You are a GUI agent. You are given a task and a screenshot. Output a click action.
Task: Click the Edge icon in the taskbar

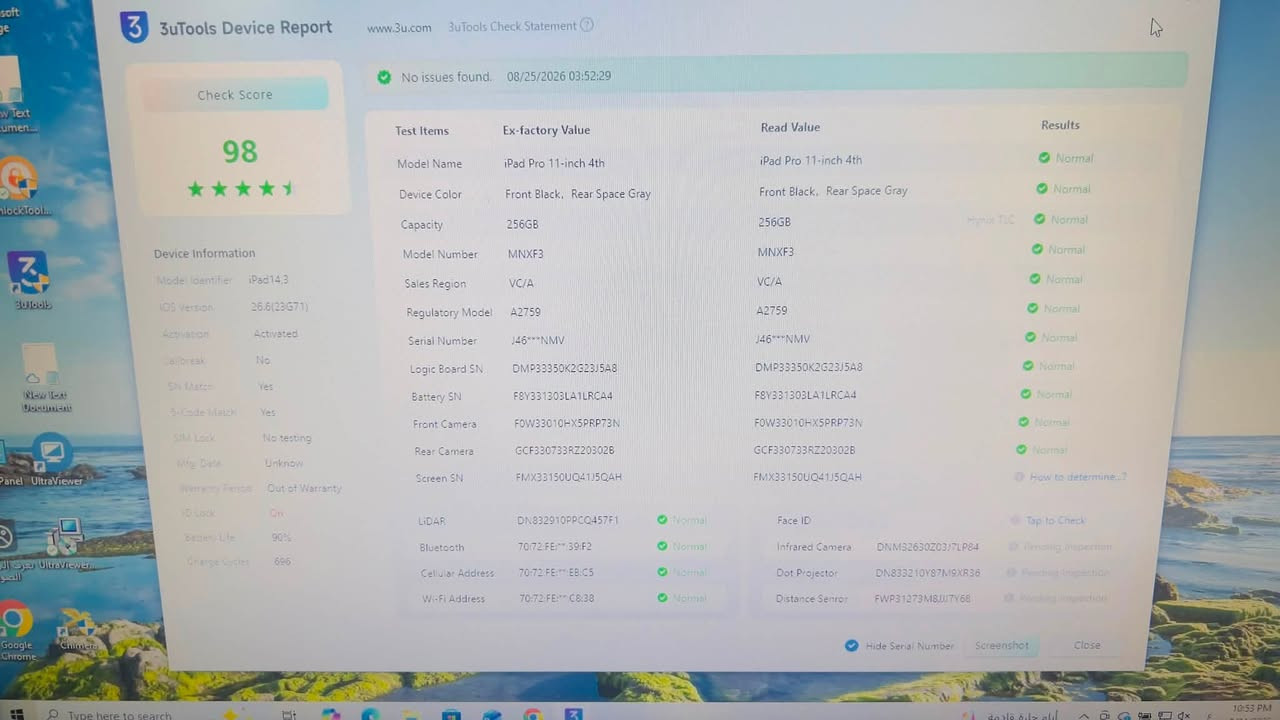coord(370,714)
